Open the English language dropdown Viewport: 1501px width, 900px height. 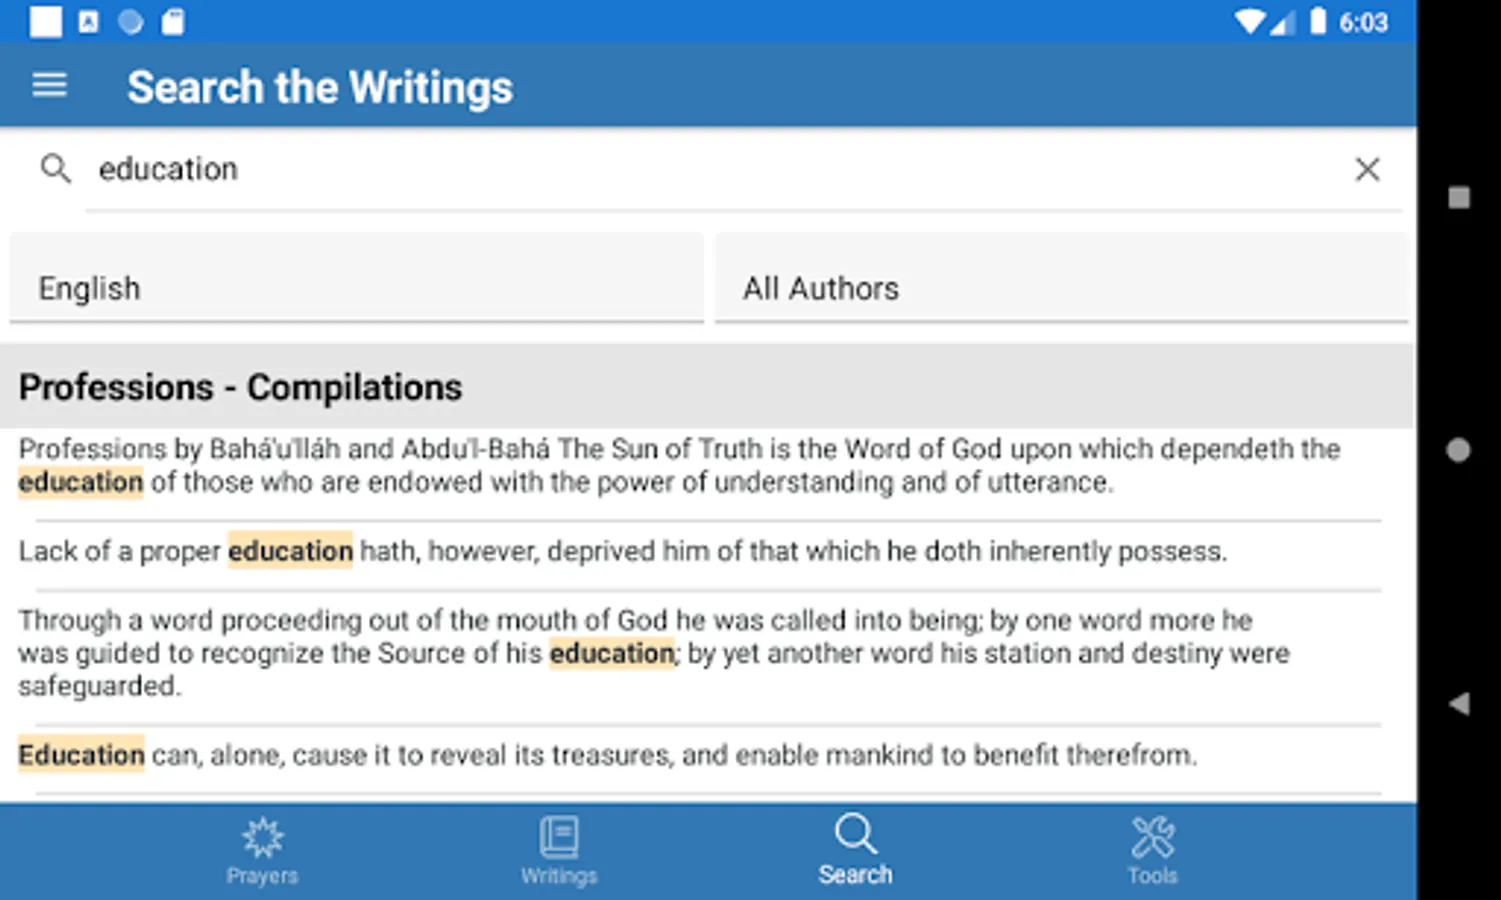(357, 279)
